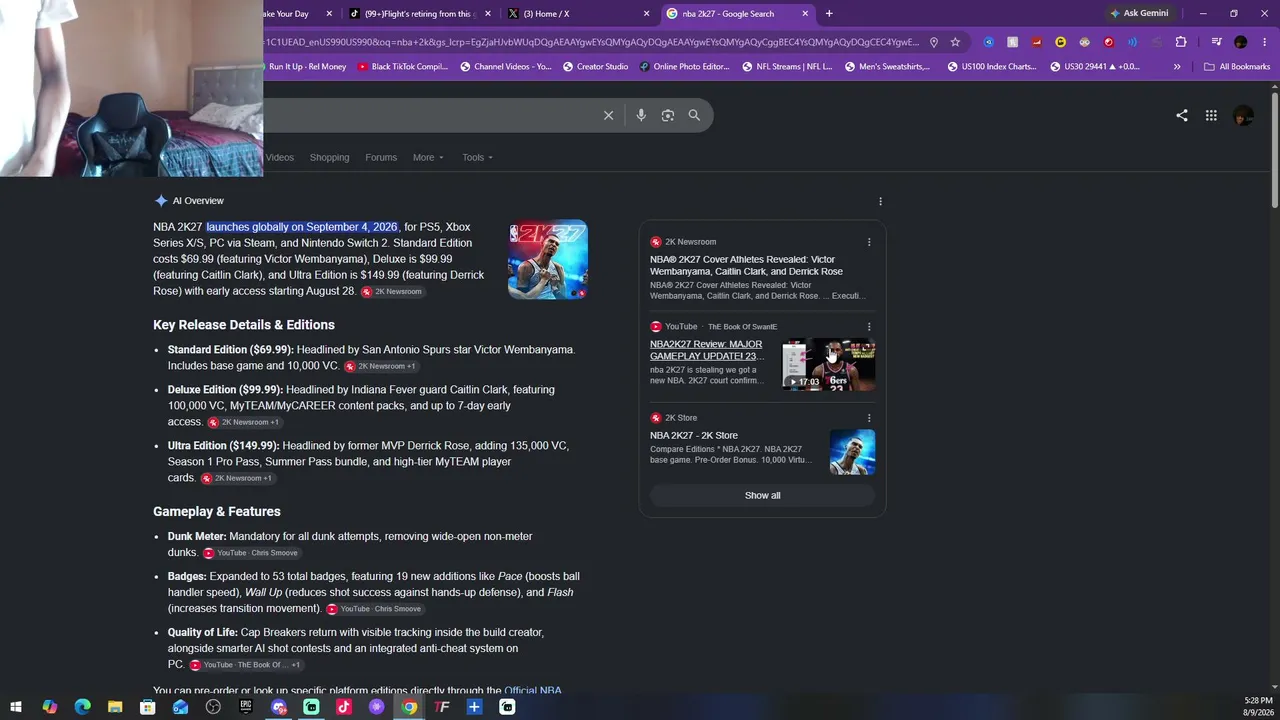Screen dimensions: 1280x720
Task: Open the Channel Videos bookmark
Action: coord(505,67)
